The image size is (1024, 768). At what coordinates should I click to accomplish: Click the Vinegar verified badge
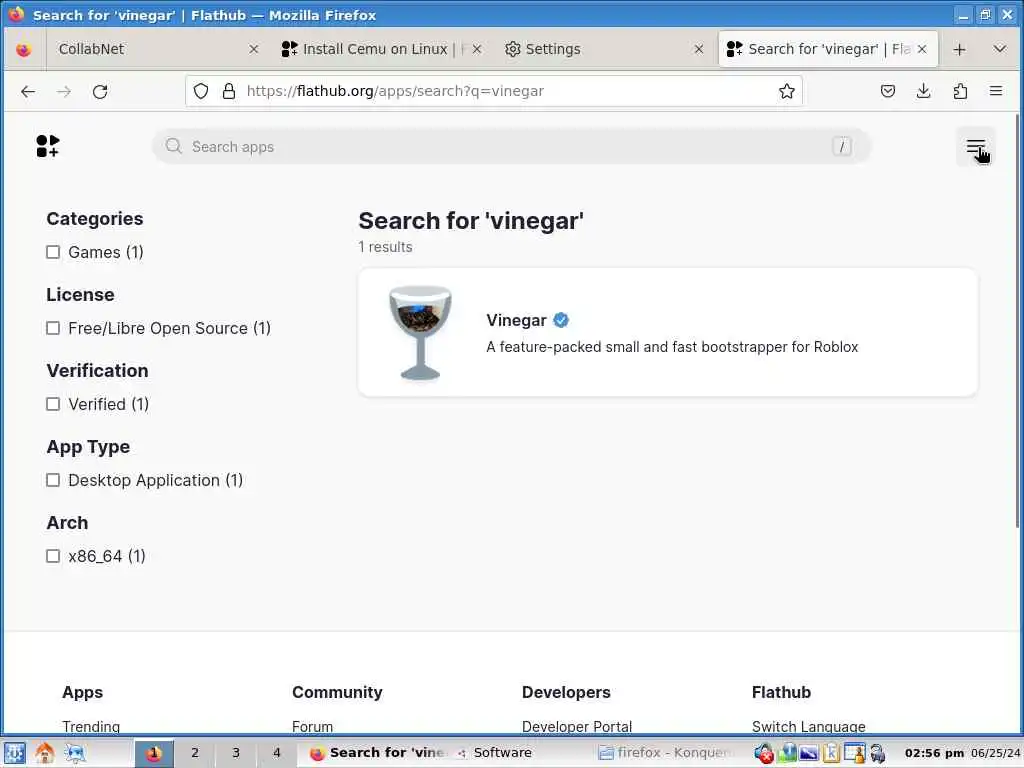[x=561, y=320]
